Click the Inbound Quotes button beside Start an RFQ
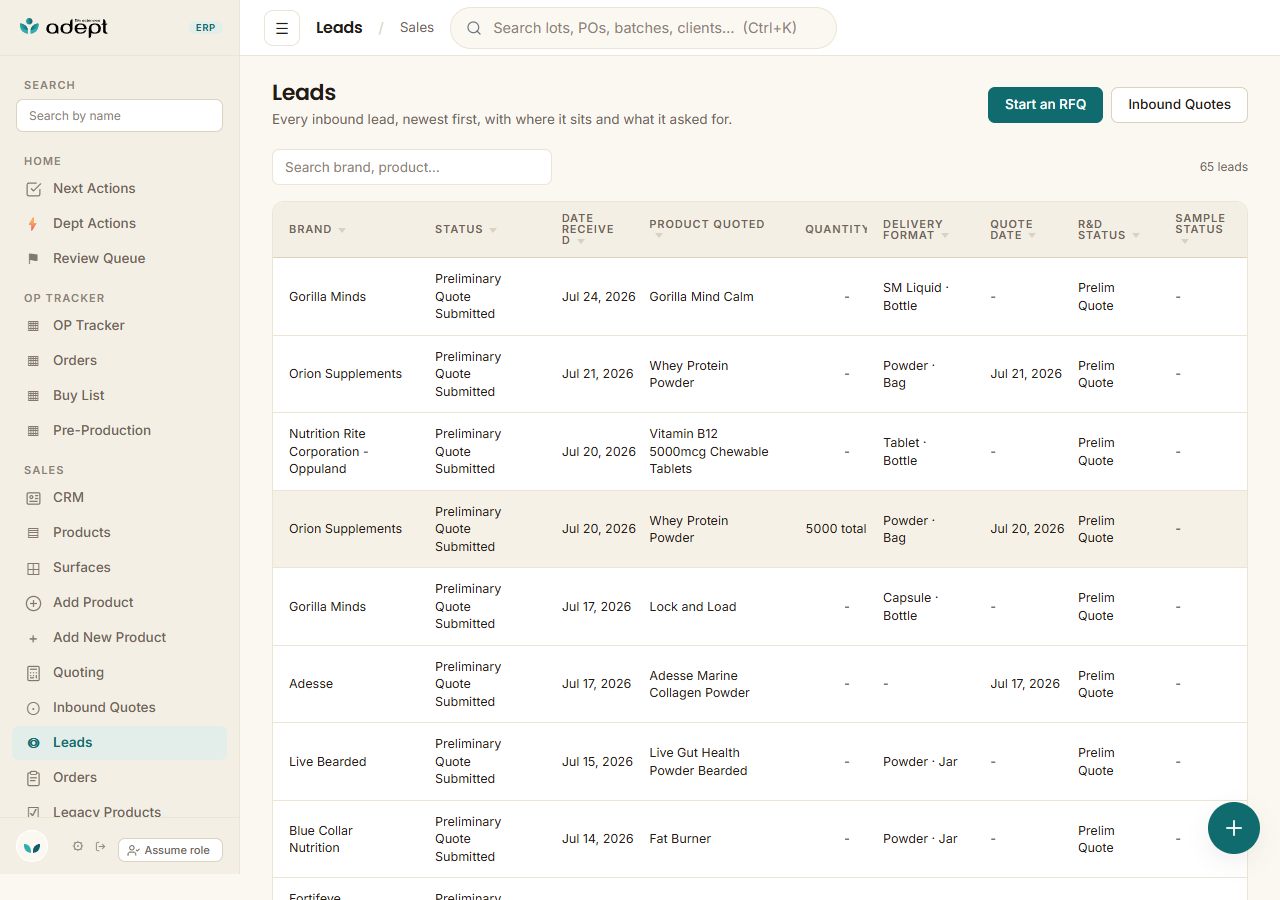The height and width of the screenshot is (900, 1280). pos(1179,105)
